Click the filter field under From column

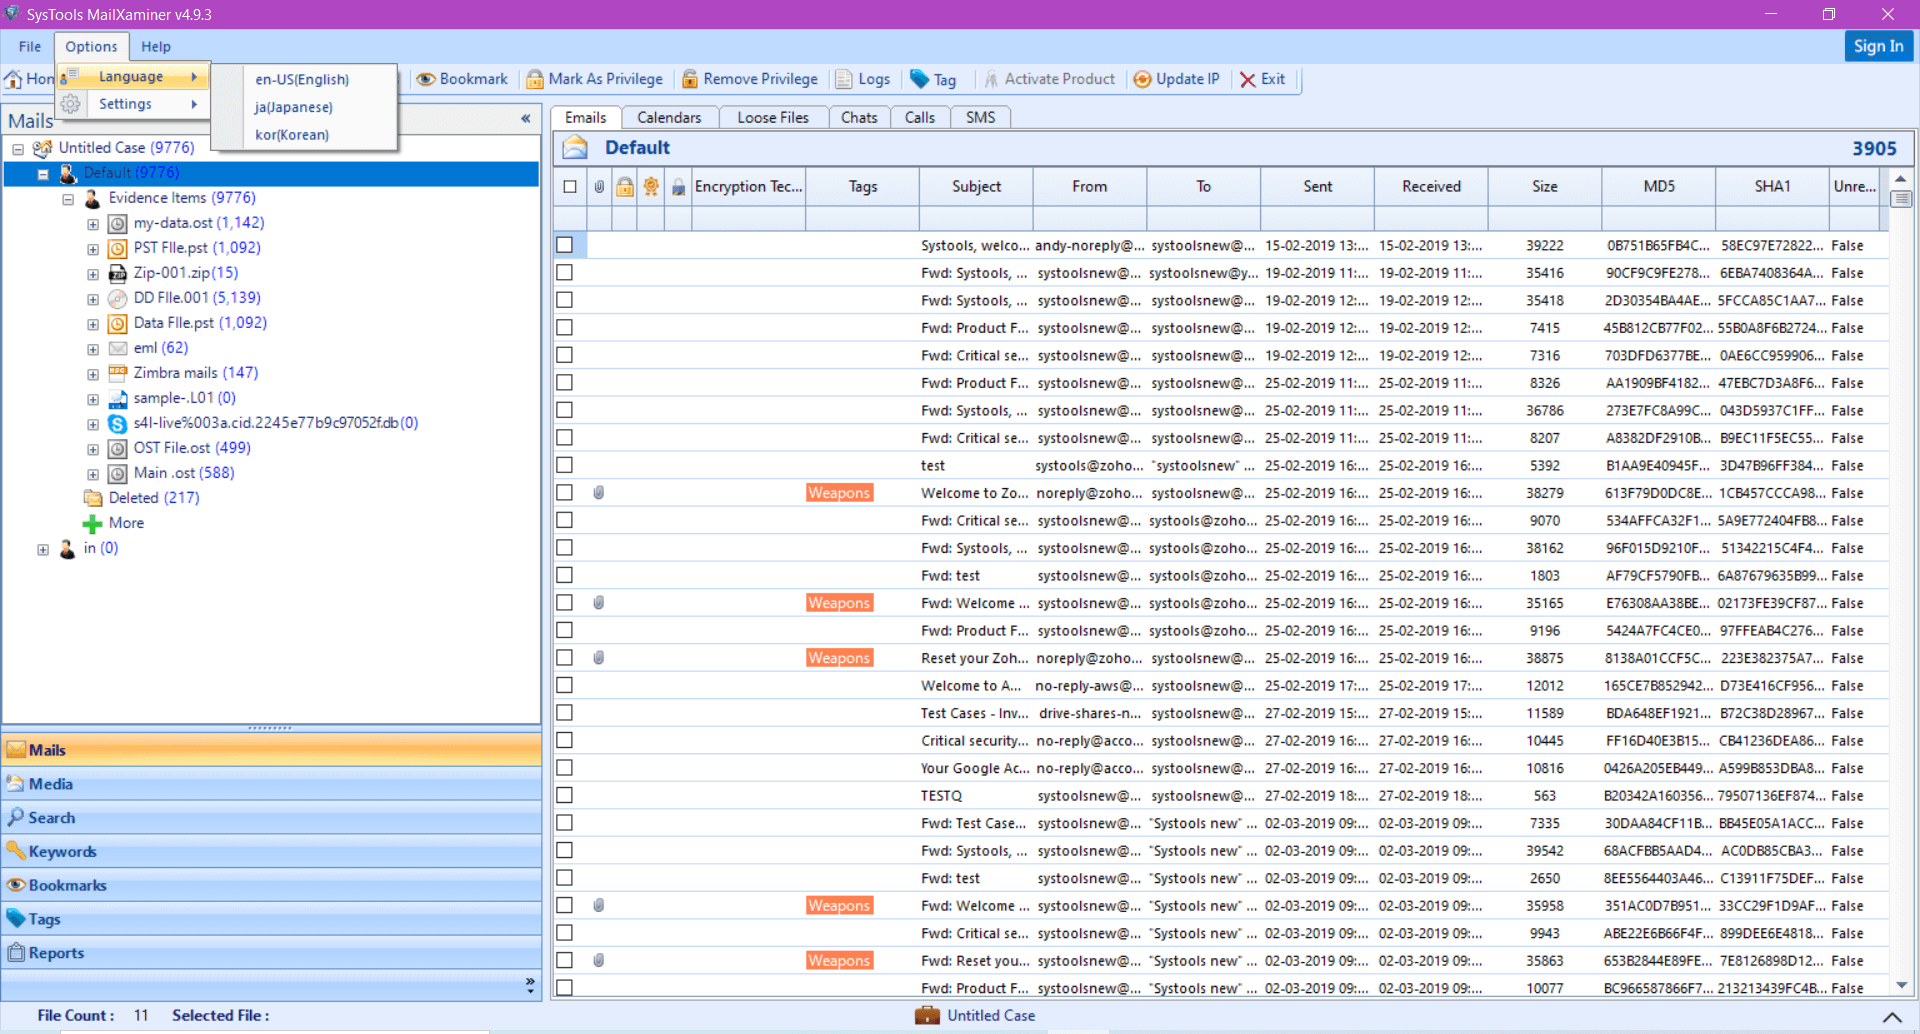1090,218
